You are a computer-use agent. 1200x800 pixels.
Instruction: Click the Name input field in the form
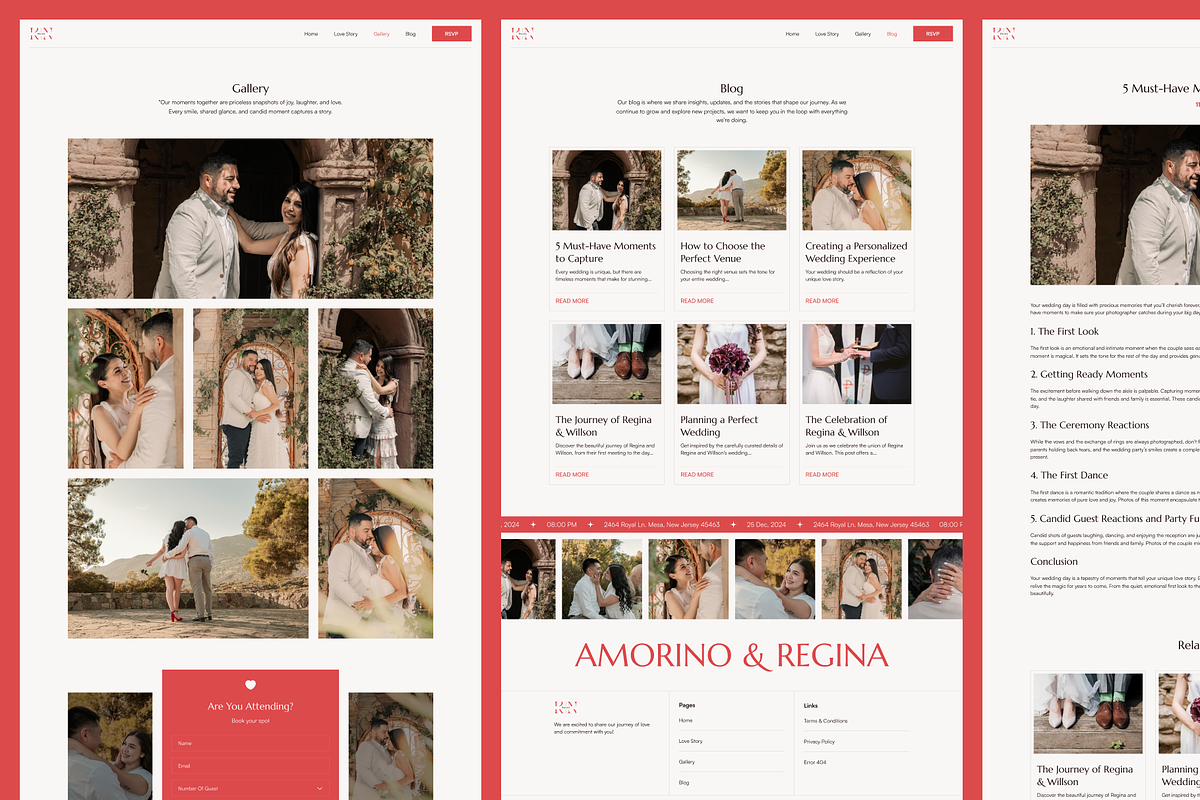tap(250, 743)
